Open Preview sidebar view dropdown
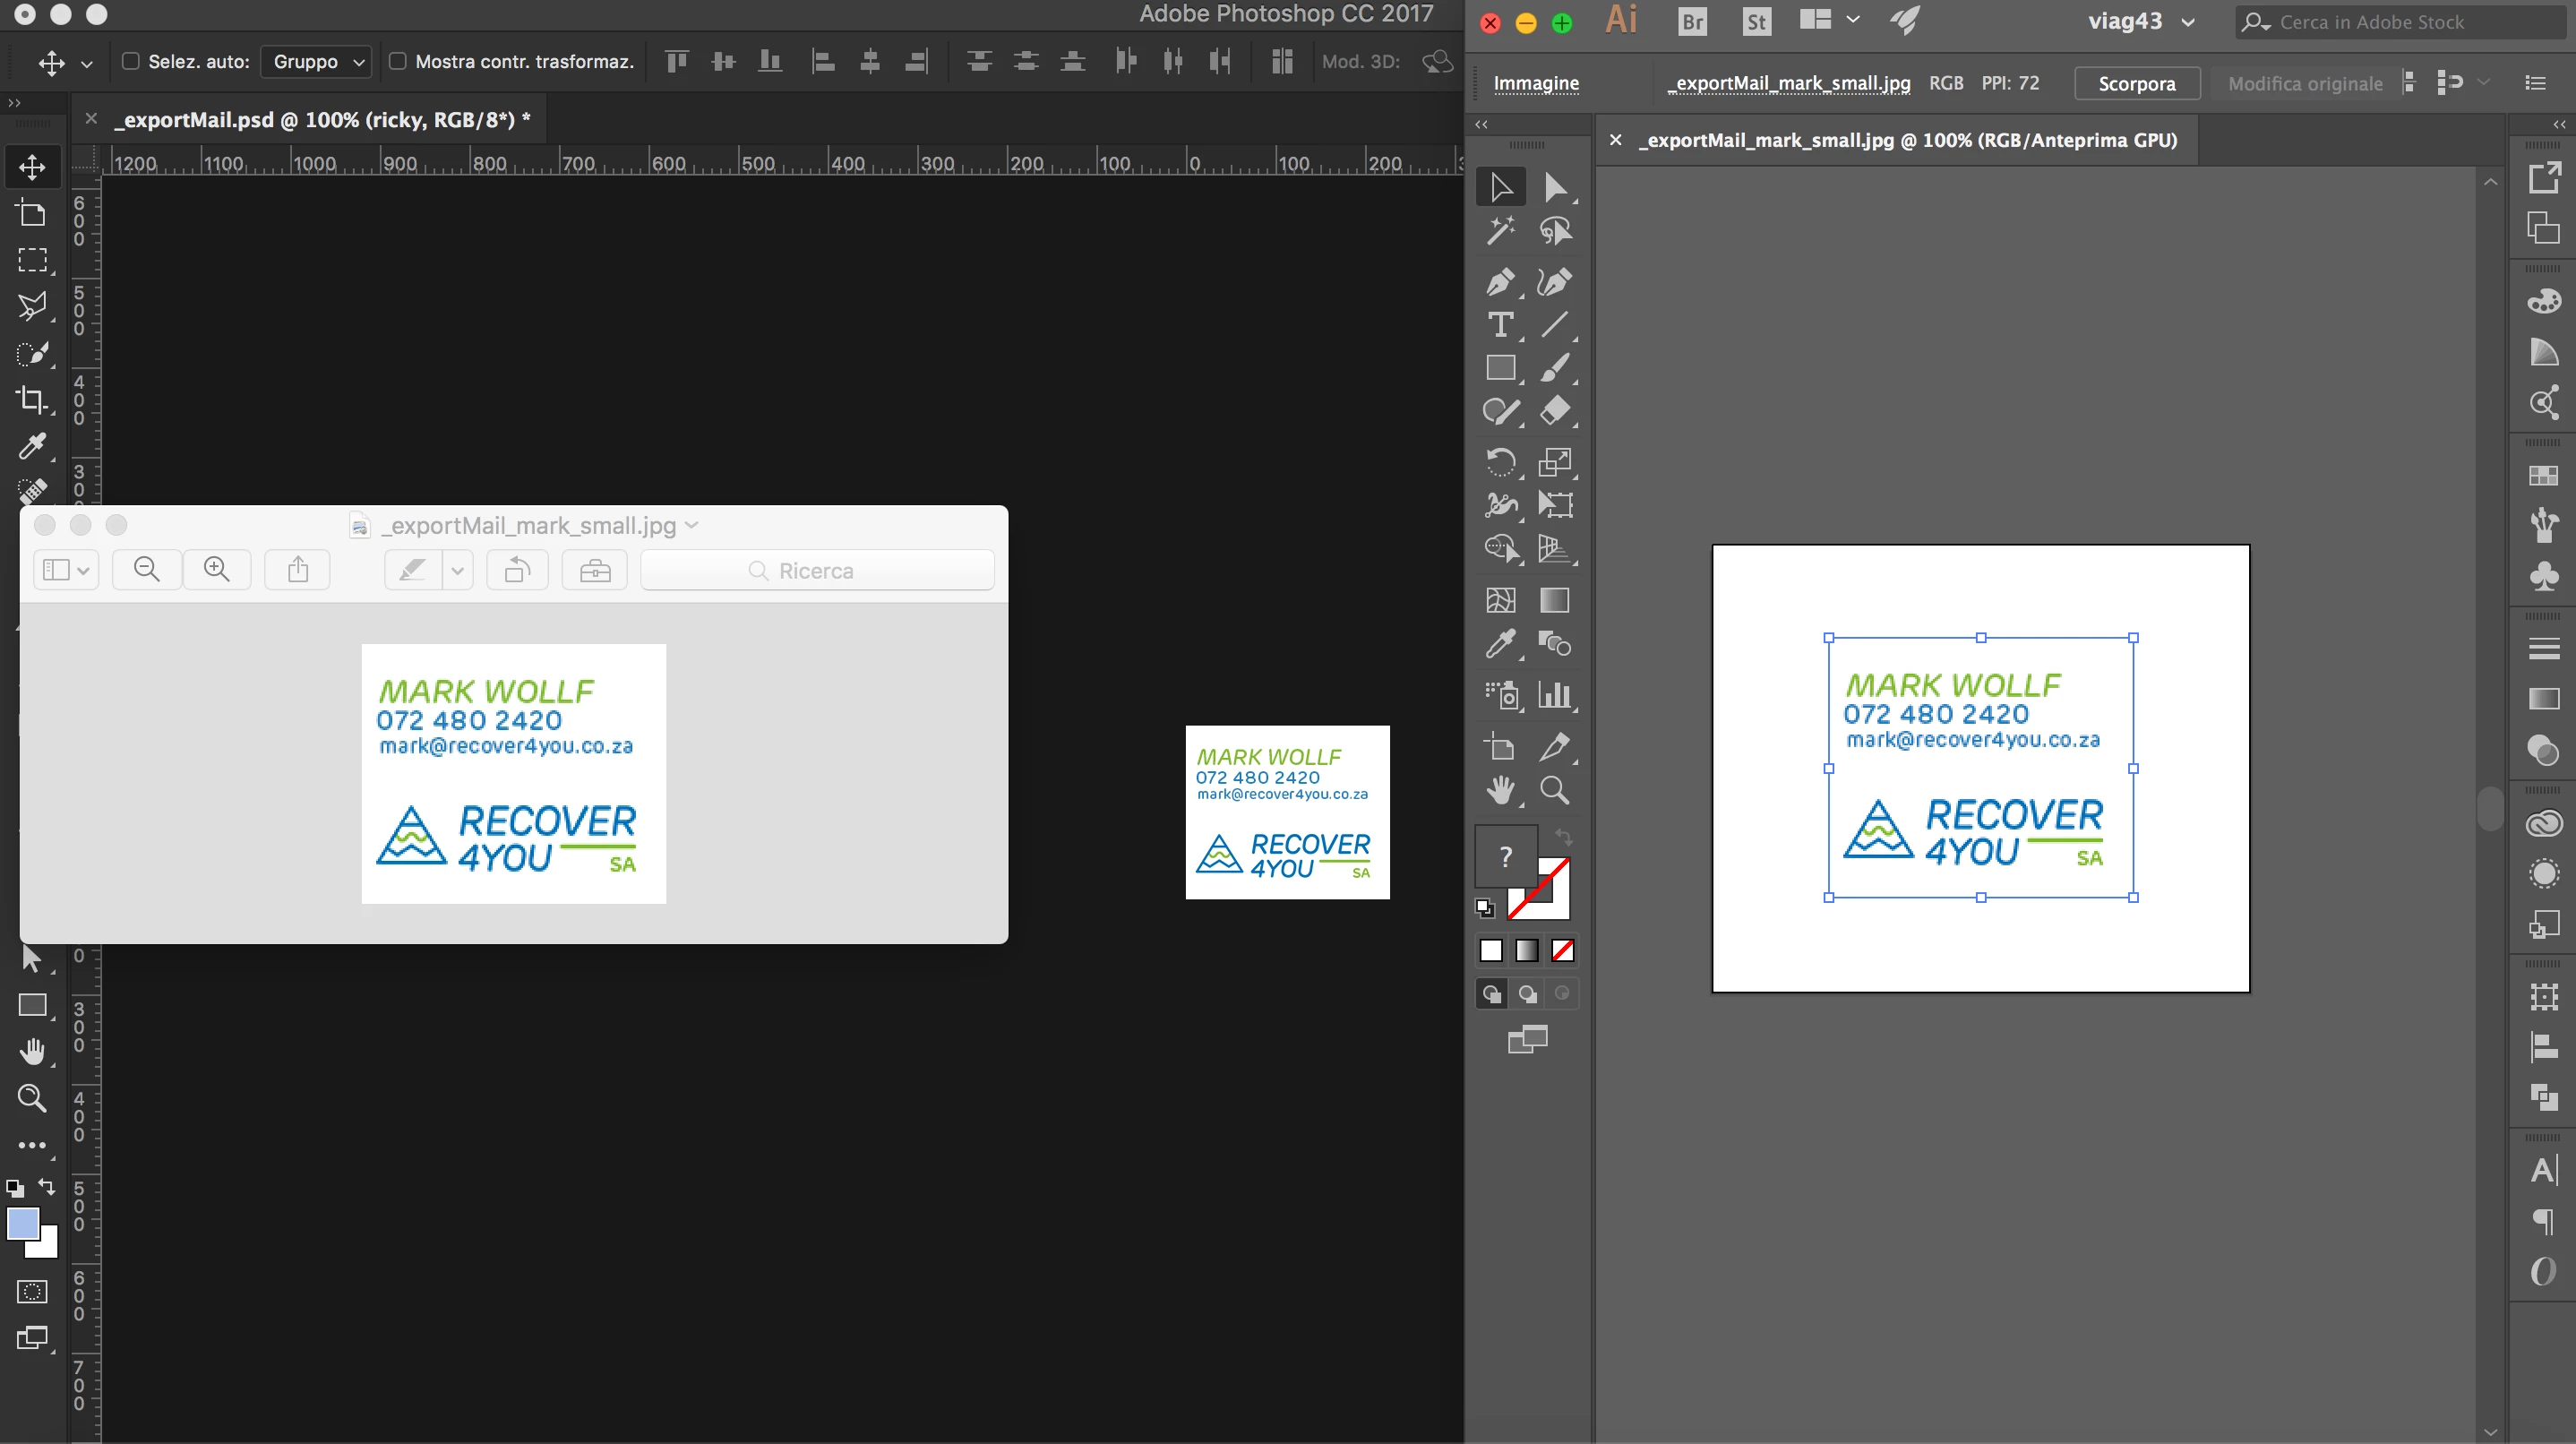The width and height of the screenshot is (2576, 1444). pos(66,570)
